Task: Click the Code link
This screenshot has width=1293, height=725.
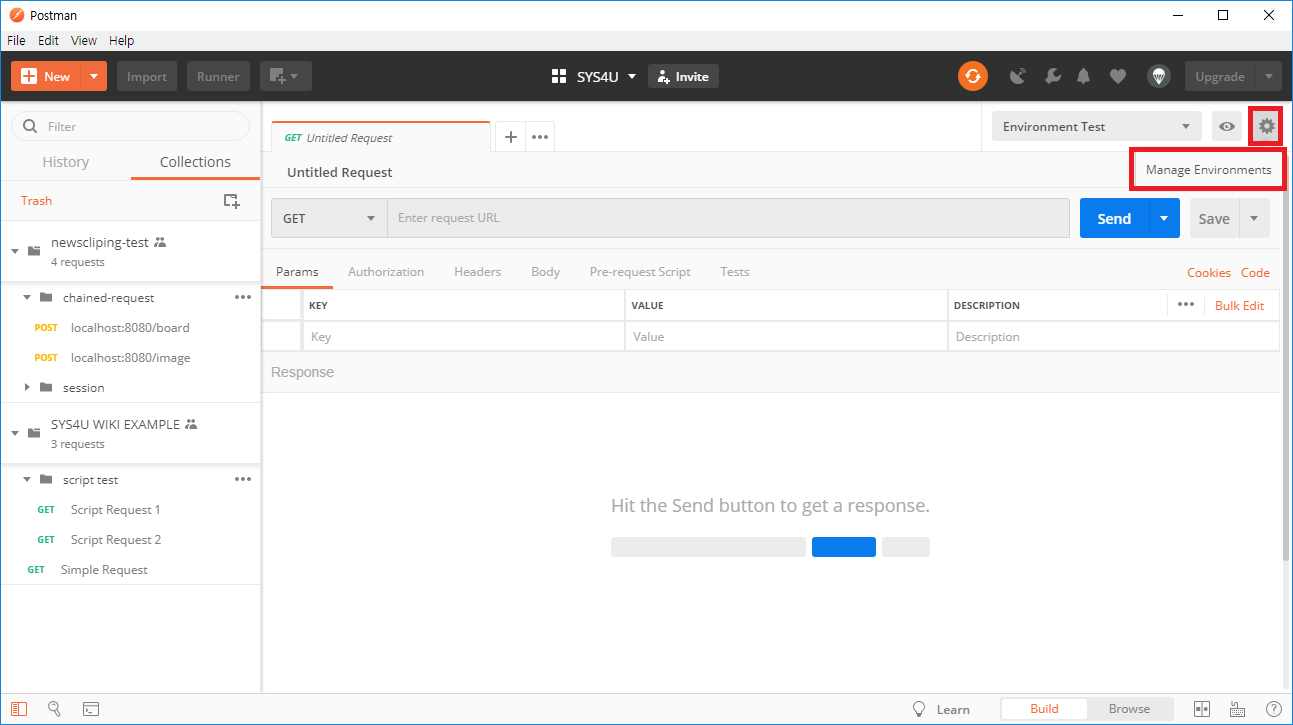Action: click(1255, 273)
